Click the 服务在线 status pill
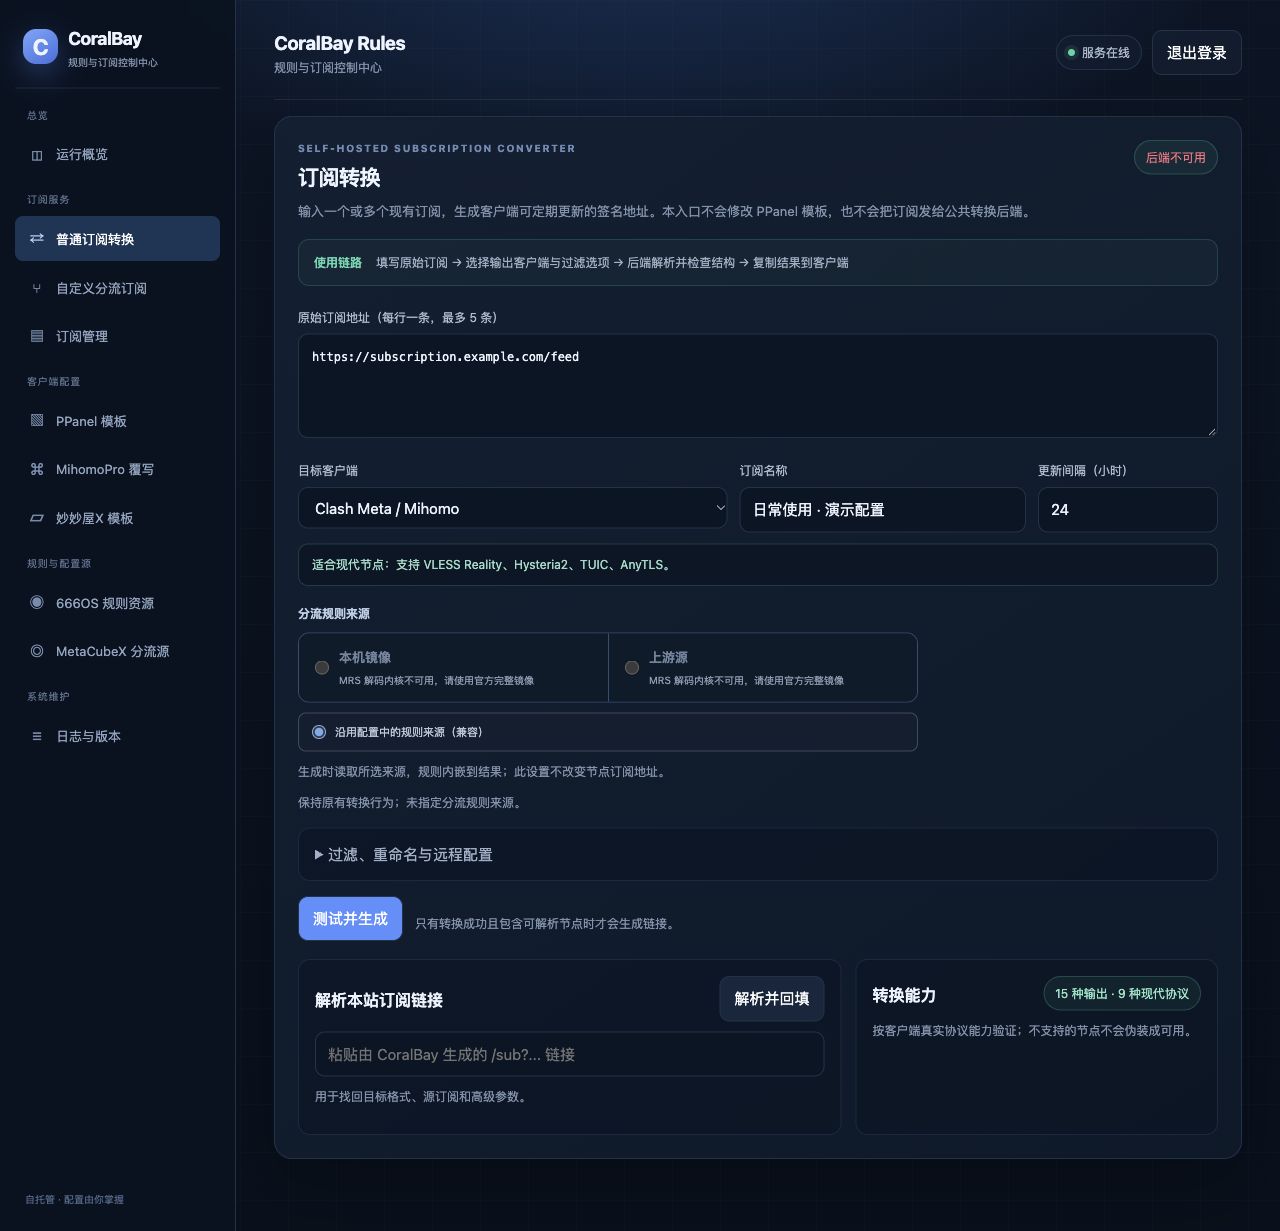 coord(1098,53)
